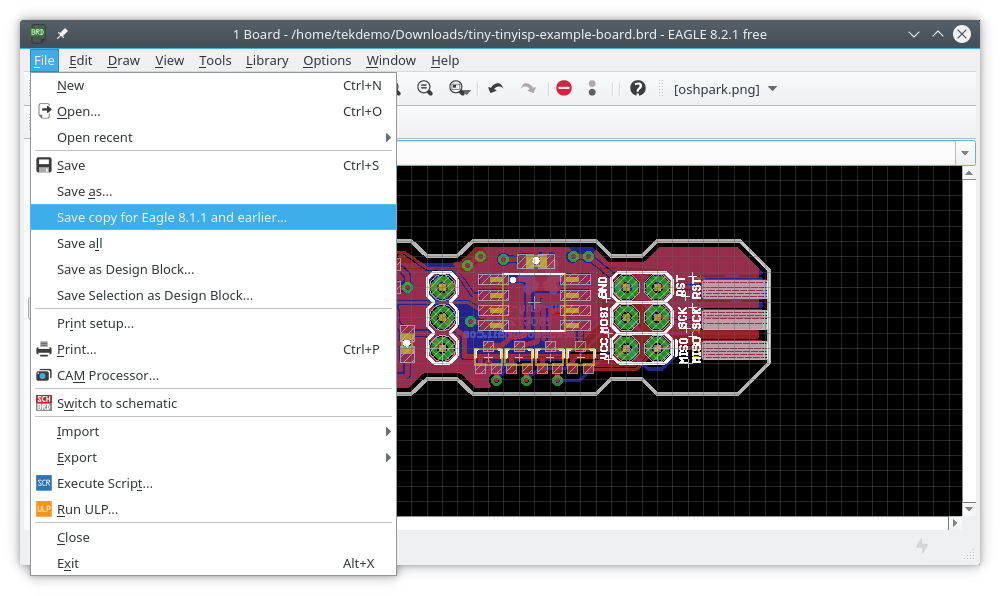This screenshot has height=596, width=1000.
Task: Click the vertical scrollbar up arrow
Action: (x=969, y=173)
